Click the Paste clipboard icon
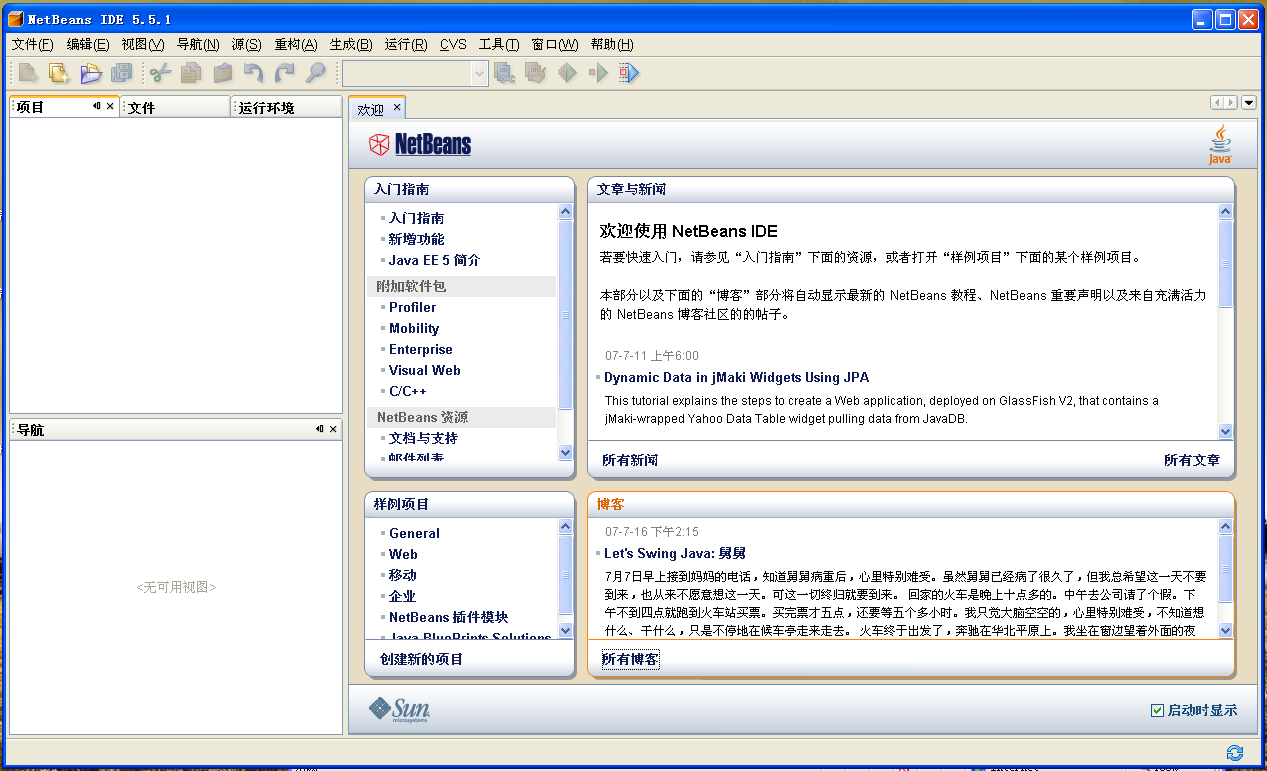The image size is (1267, 771). click(x=222, y=73)
